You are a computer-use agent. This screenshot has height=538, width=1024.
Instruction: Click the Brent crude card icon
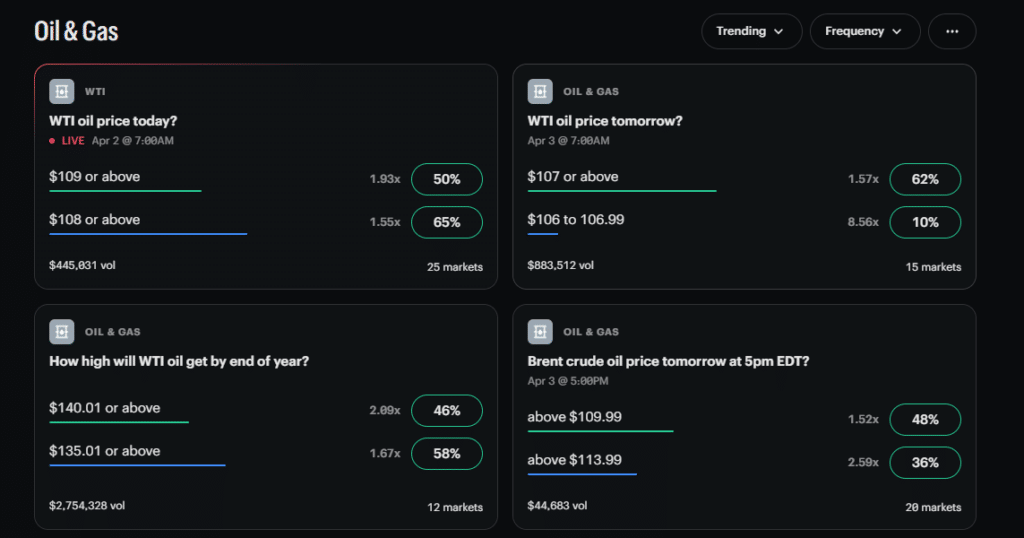[x=540, y=332]
